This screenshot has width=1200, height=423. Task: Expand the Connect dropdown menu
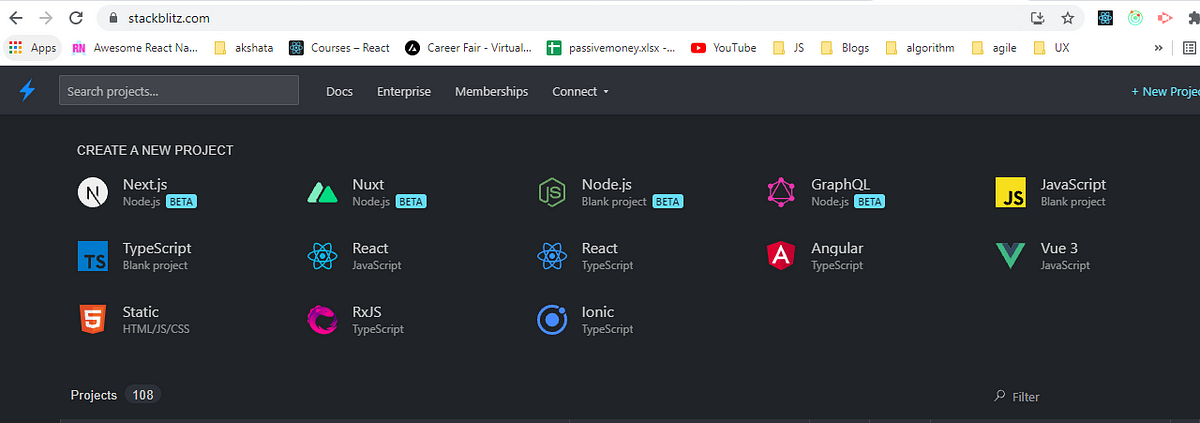[x=580, y=91]
